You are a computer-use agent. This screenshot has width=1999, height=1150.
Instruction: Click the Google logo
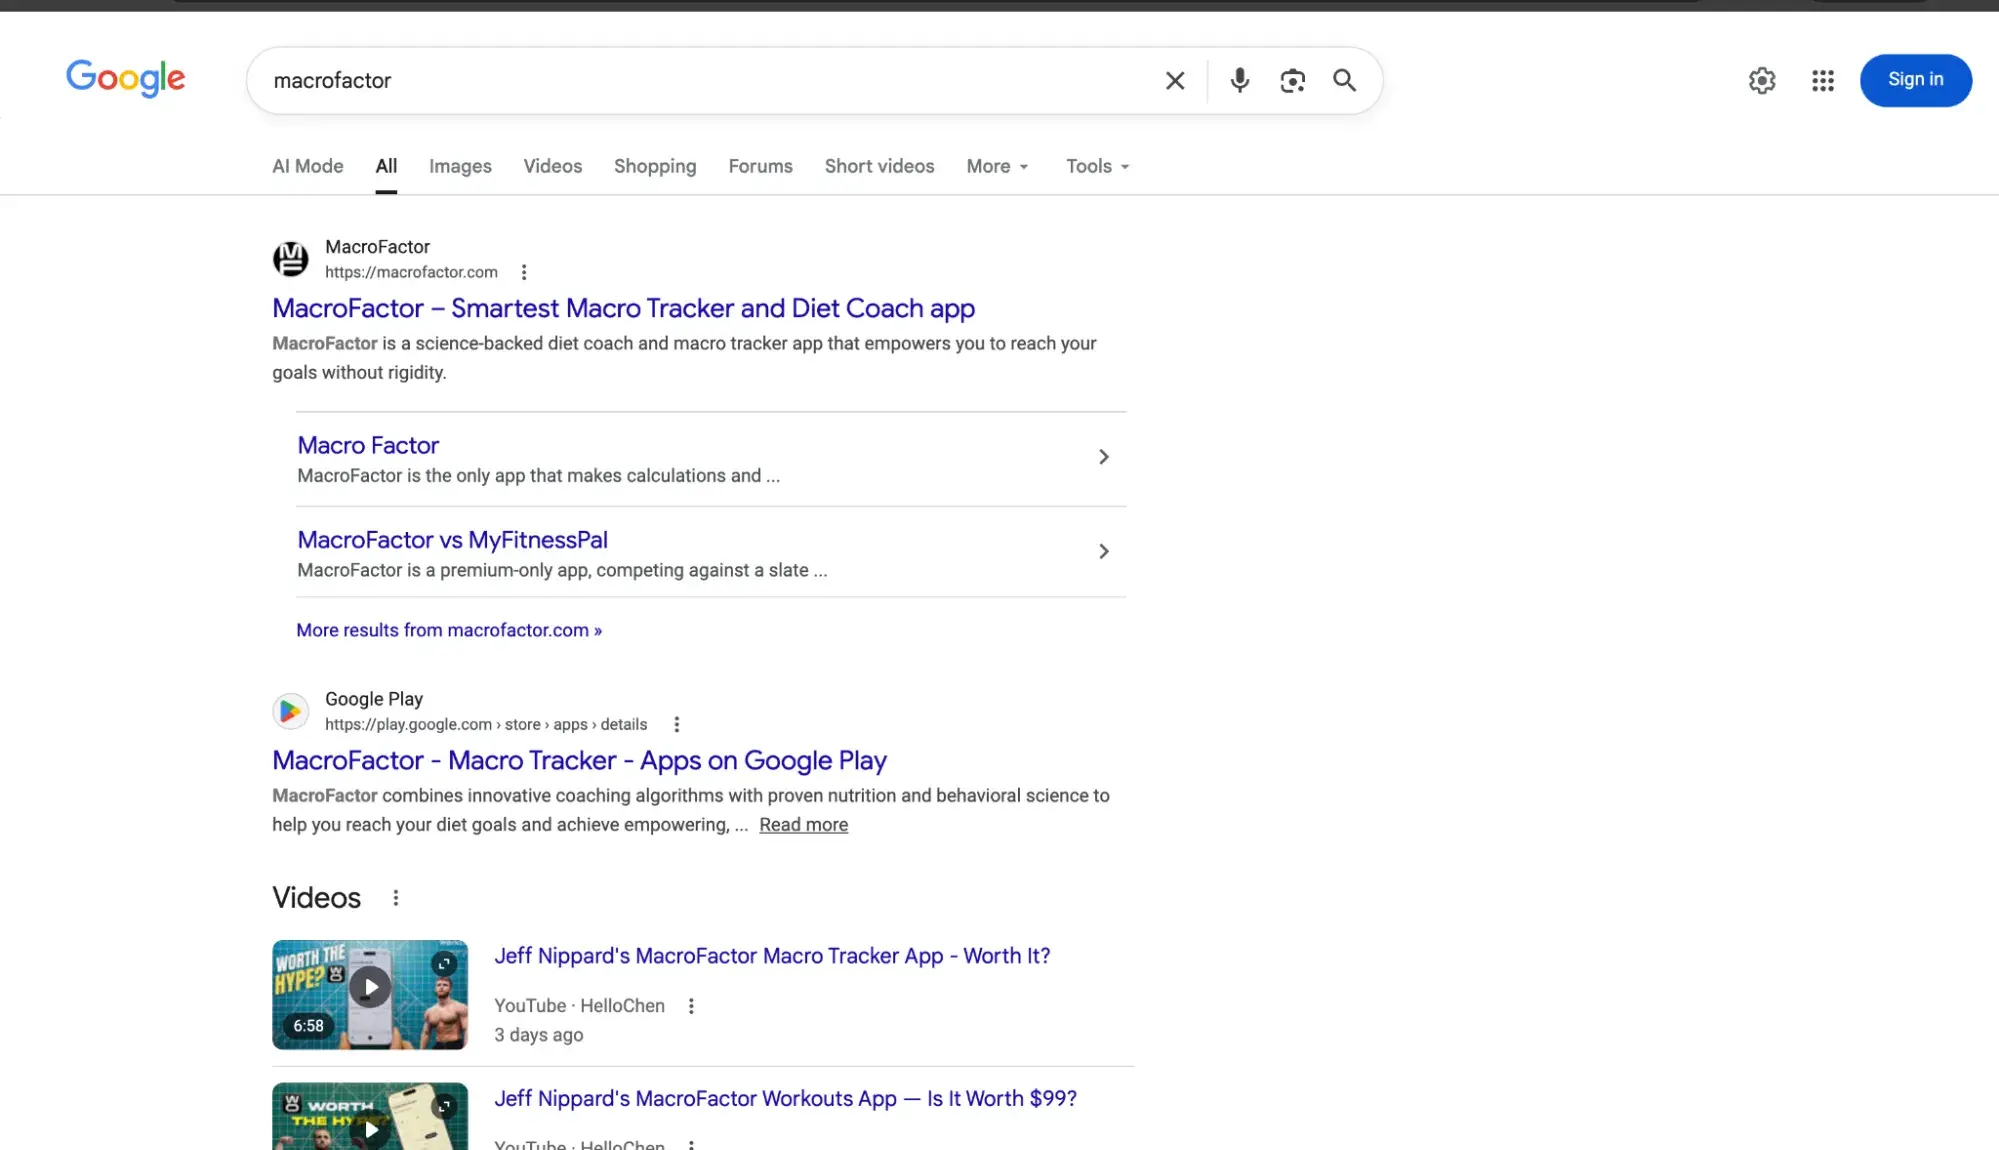[x=126, y=79]
